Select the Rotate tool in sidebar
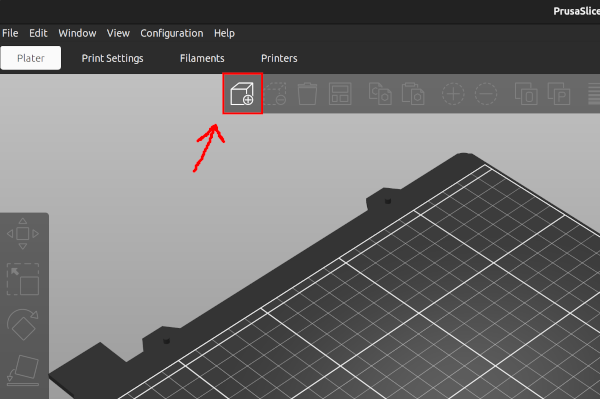Viewport: 600px width, 399px height. (23, 324)
